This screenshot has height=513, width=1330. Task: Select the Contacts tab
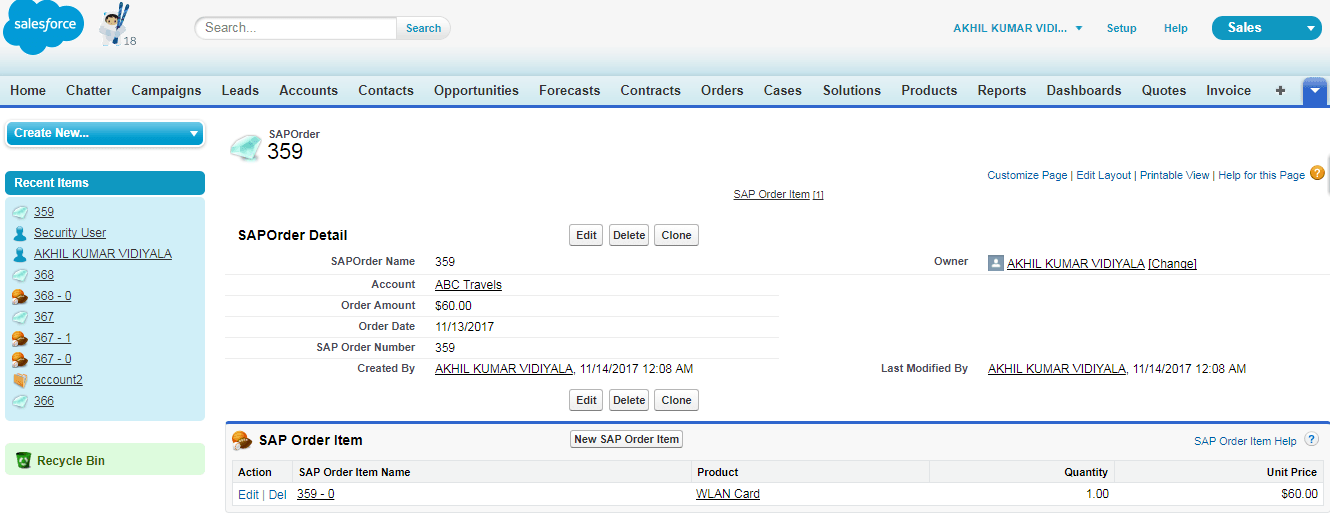click(x=386, y=90)
